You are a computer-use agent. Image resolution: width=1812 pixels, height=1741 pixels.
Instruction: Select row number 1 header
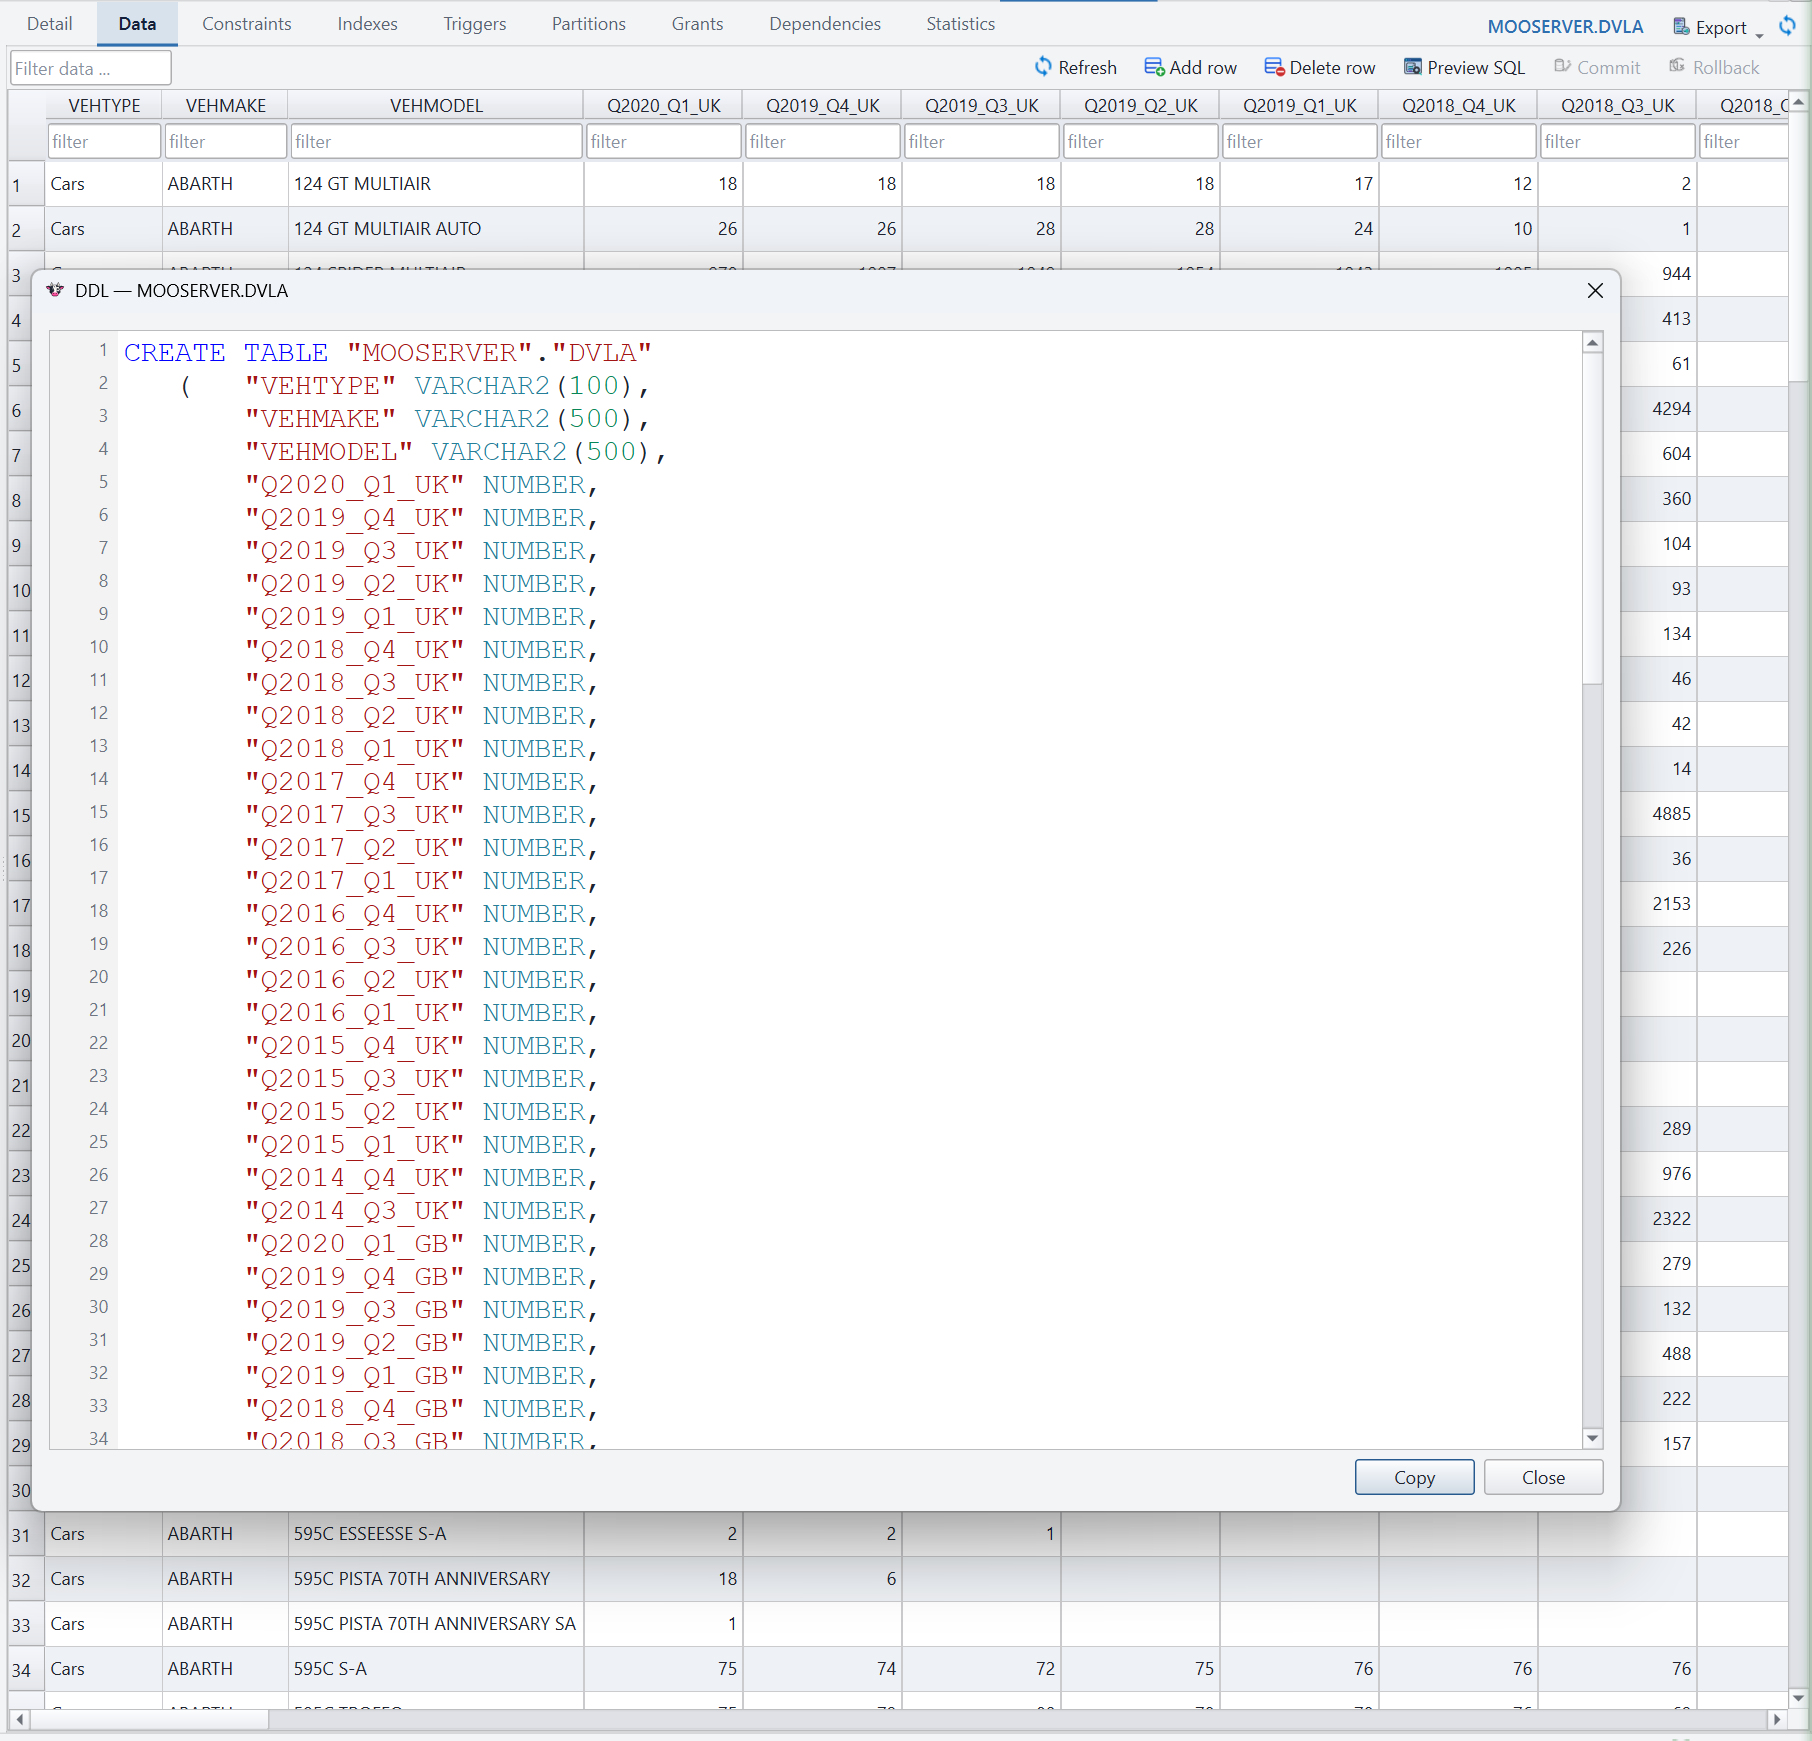pyautogui.click(x=26, y=184)
